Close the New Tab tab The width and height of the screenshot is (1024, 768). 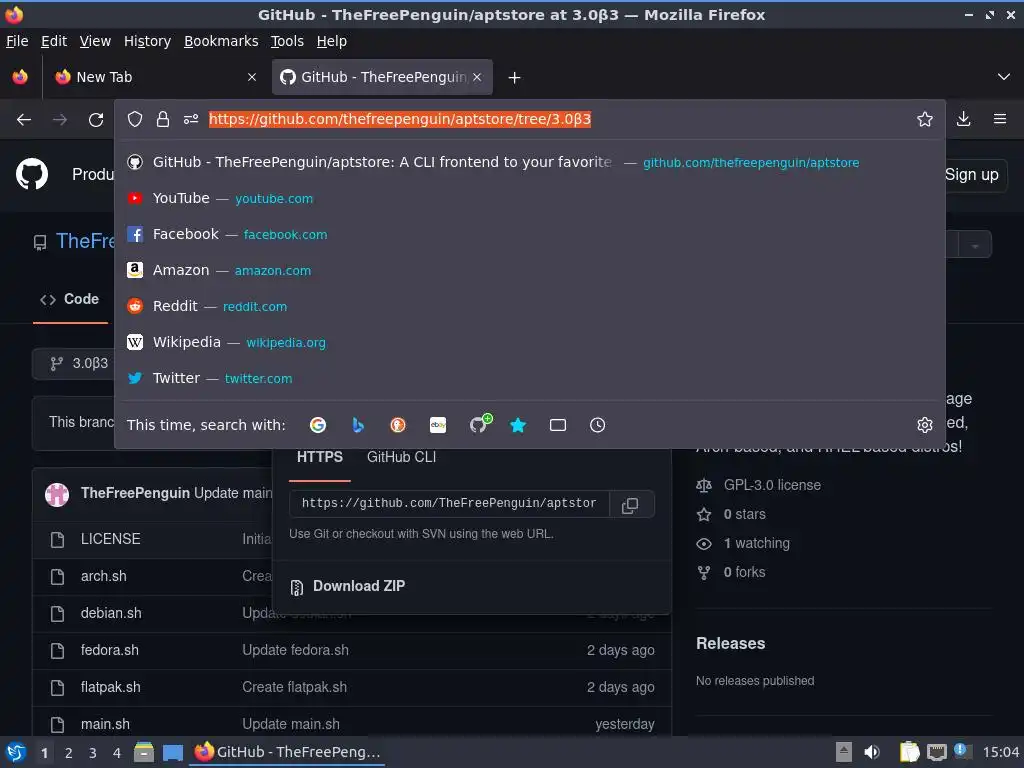pos(252,77)
